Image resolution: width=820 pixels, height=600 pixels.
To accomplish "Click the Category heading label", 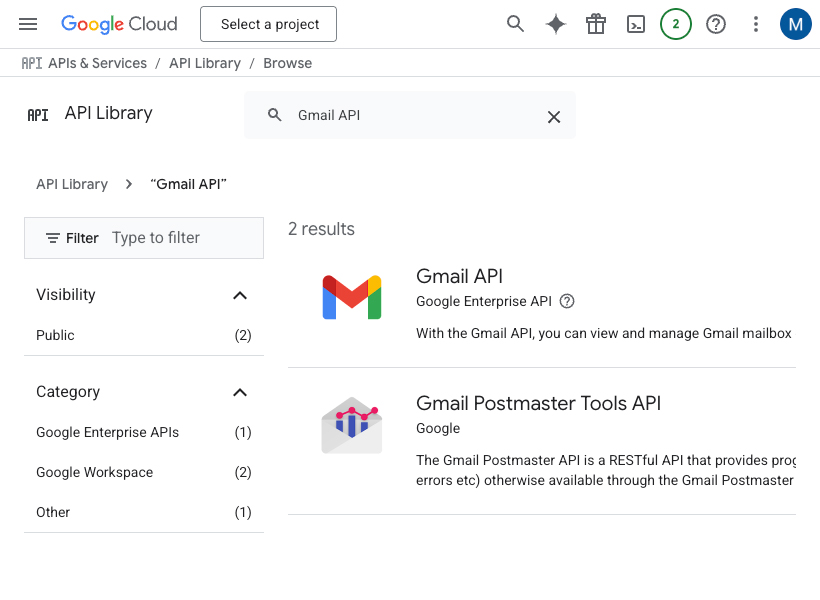I will click(x=68, y=392).
